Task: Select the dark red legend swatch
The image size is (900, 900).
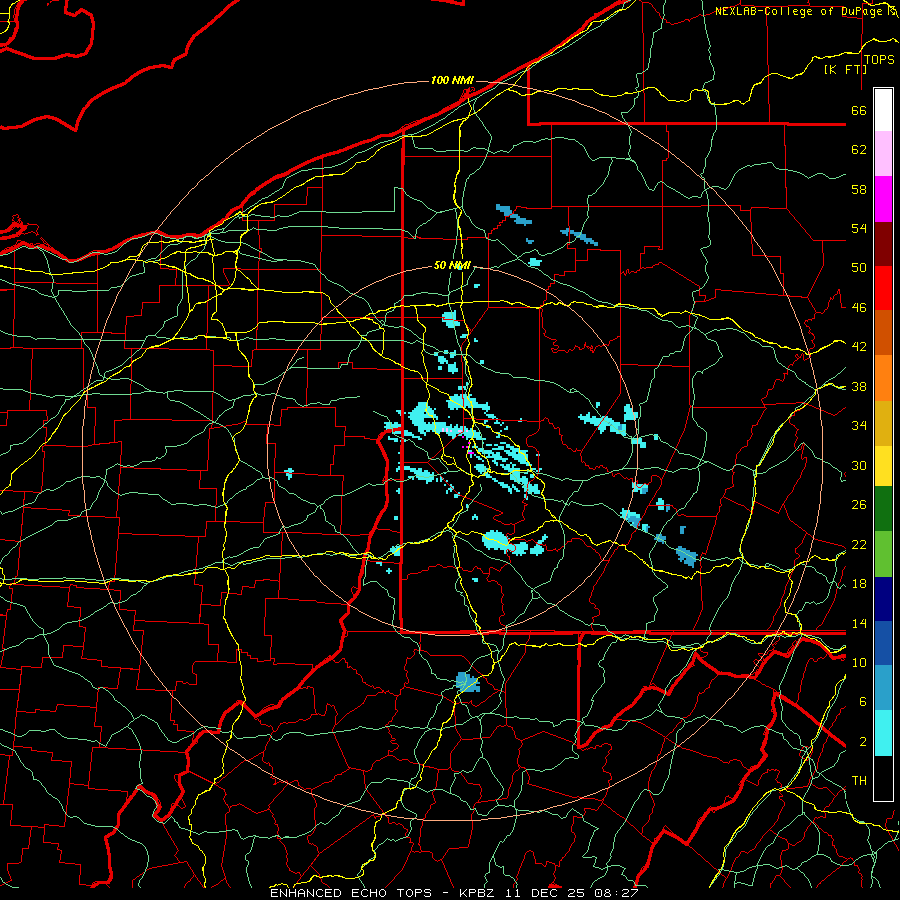Action: pyautogui.click(x=883, y=244)
